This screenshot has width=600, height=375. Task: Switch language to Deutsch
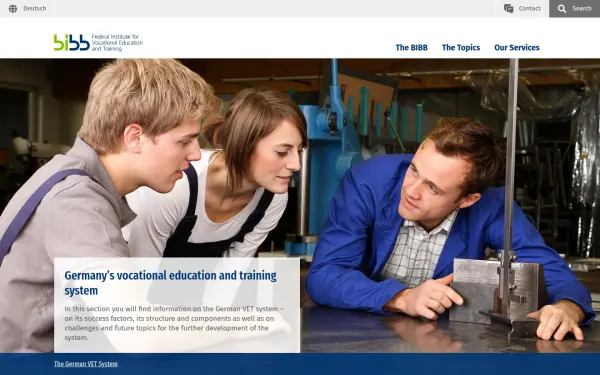click(34, 8)
